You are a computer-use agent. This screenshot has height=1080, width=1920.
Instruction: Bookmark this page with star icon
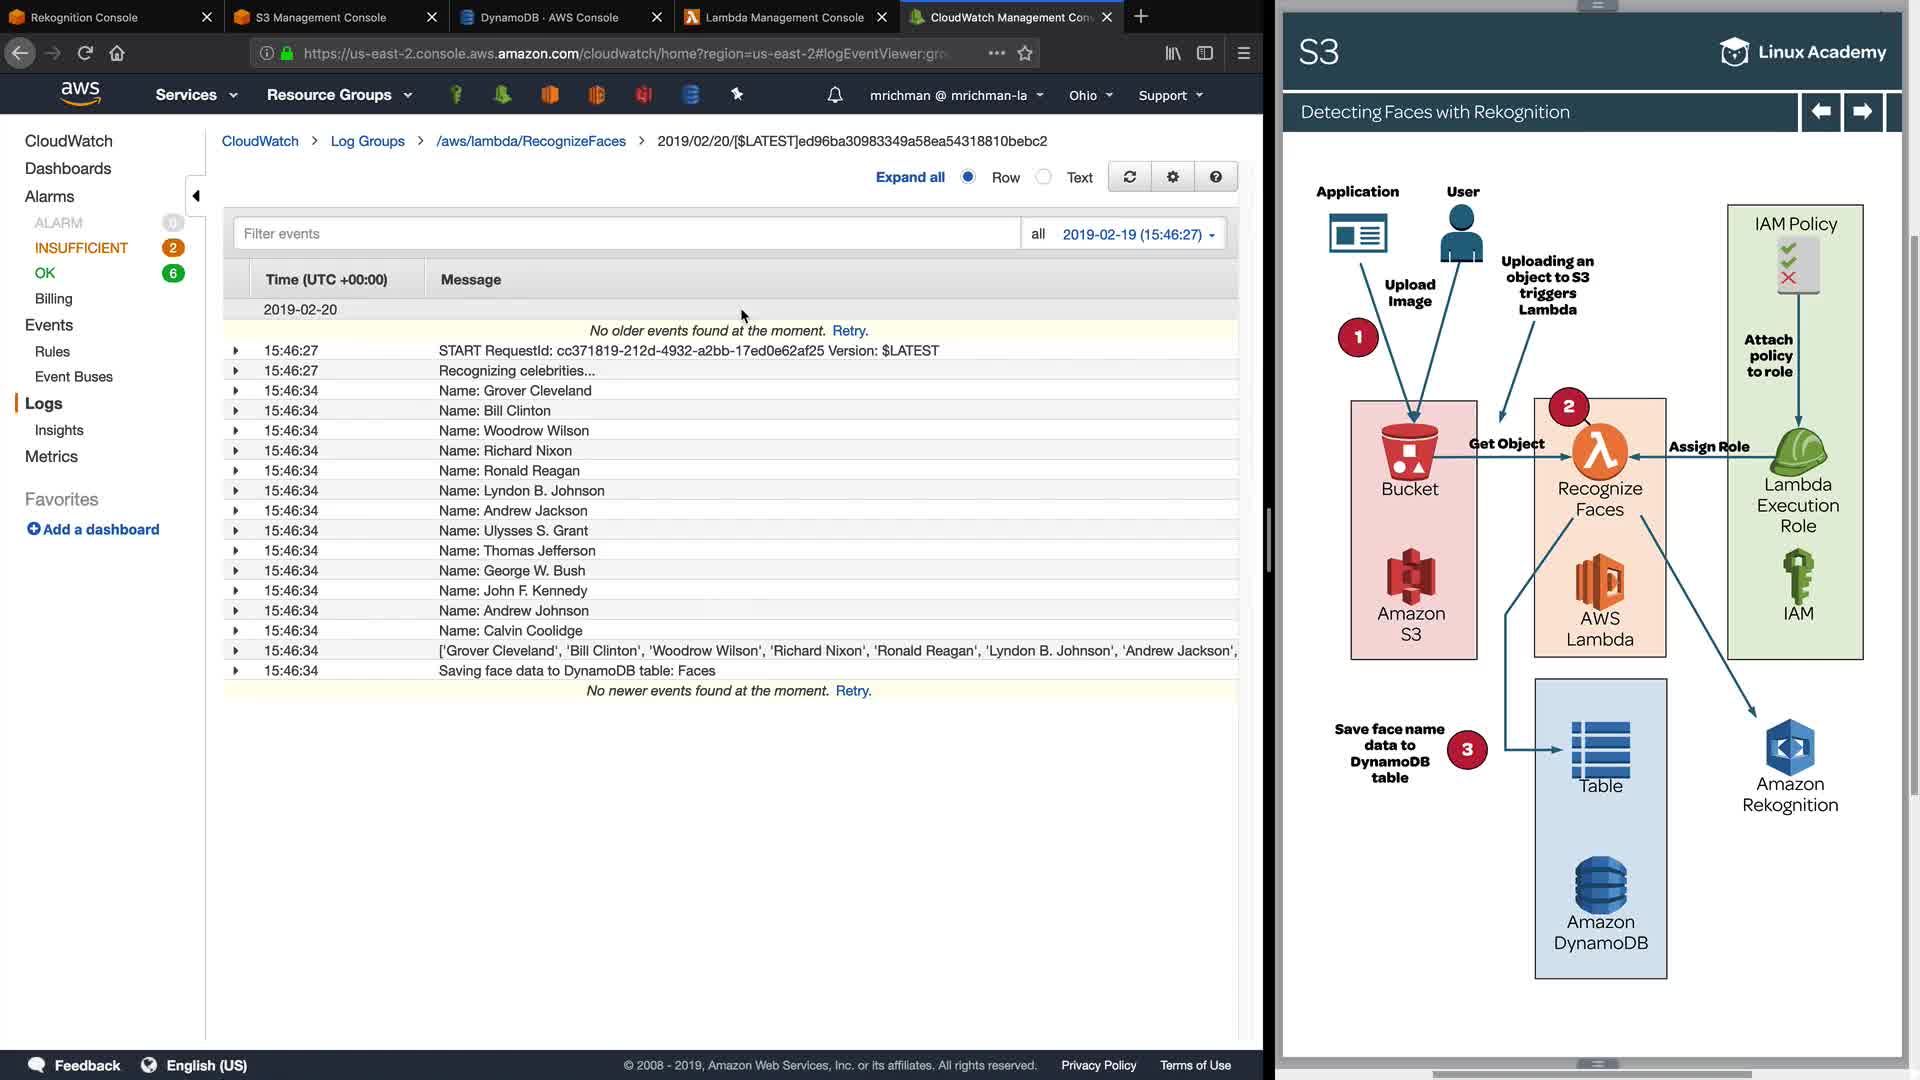tap(1025, 53)
